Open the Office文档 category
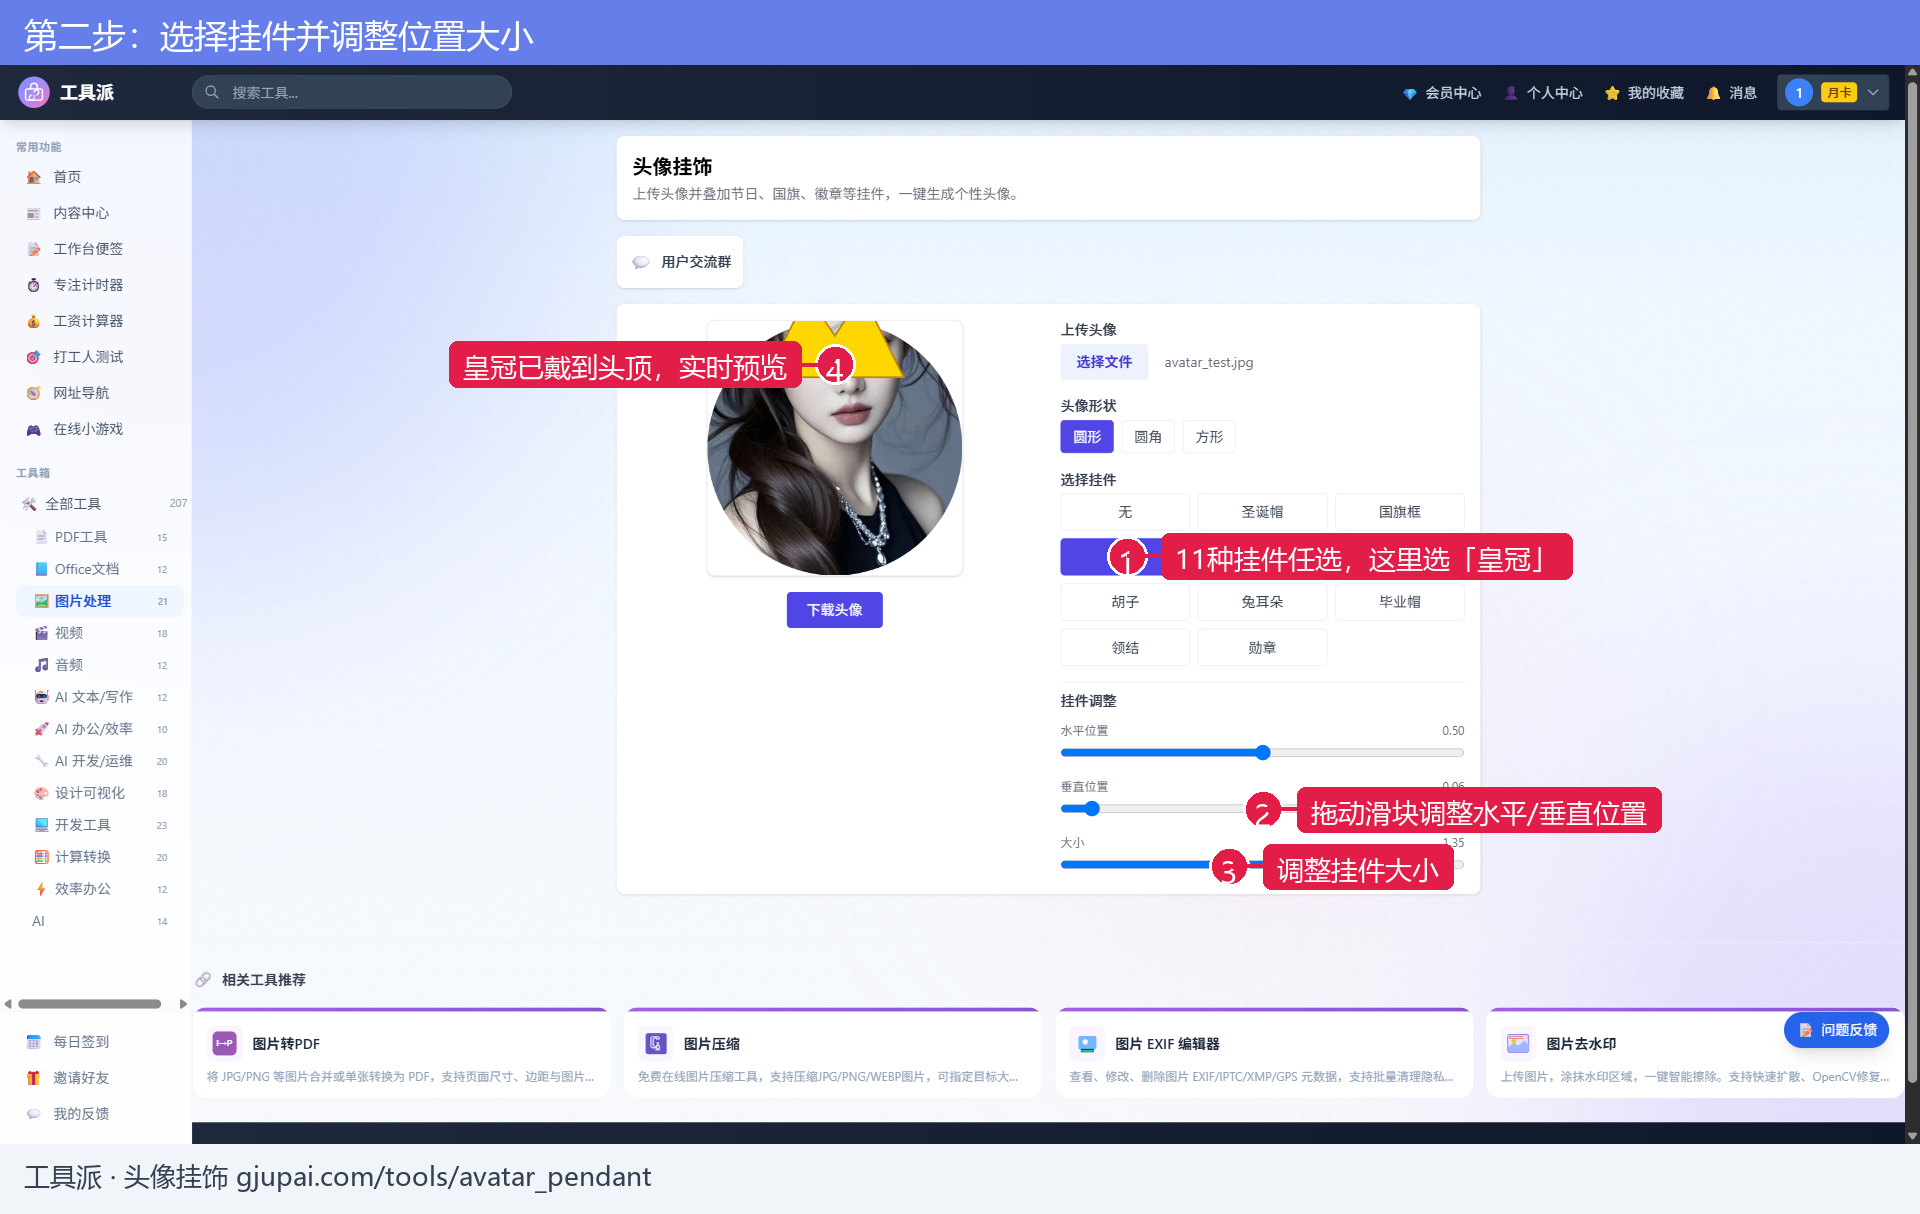This screenshot has width=1920, height=1214. click(x=100, y=569)
